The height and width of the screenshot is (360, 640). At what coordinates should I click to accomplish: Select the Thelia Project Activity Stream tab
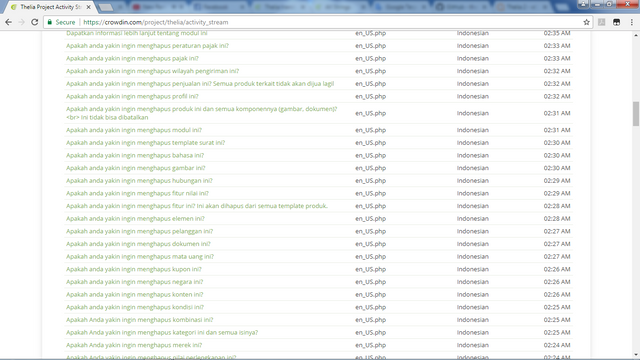[x=50, y=7]
